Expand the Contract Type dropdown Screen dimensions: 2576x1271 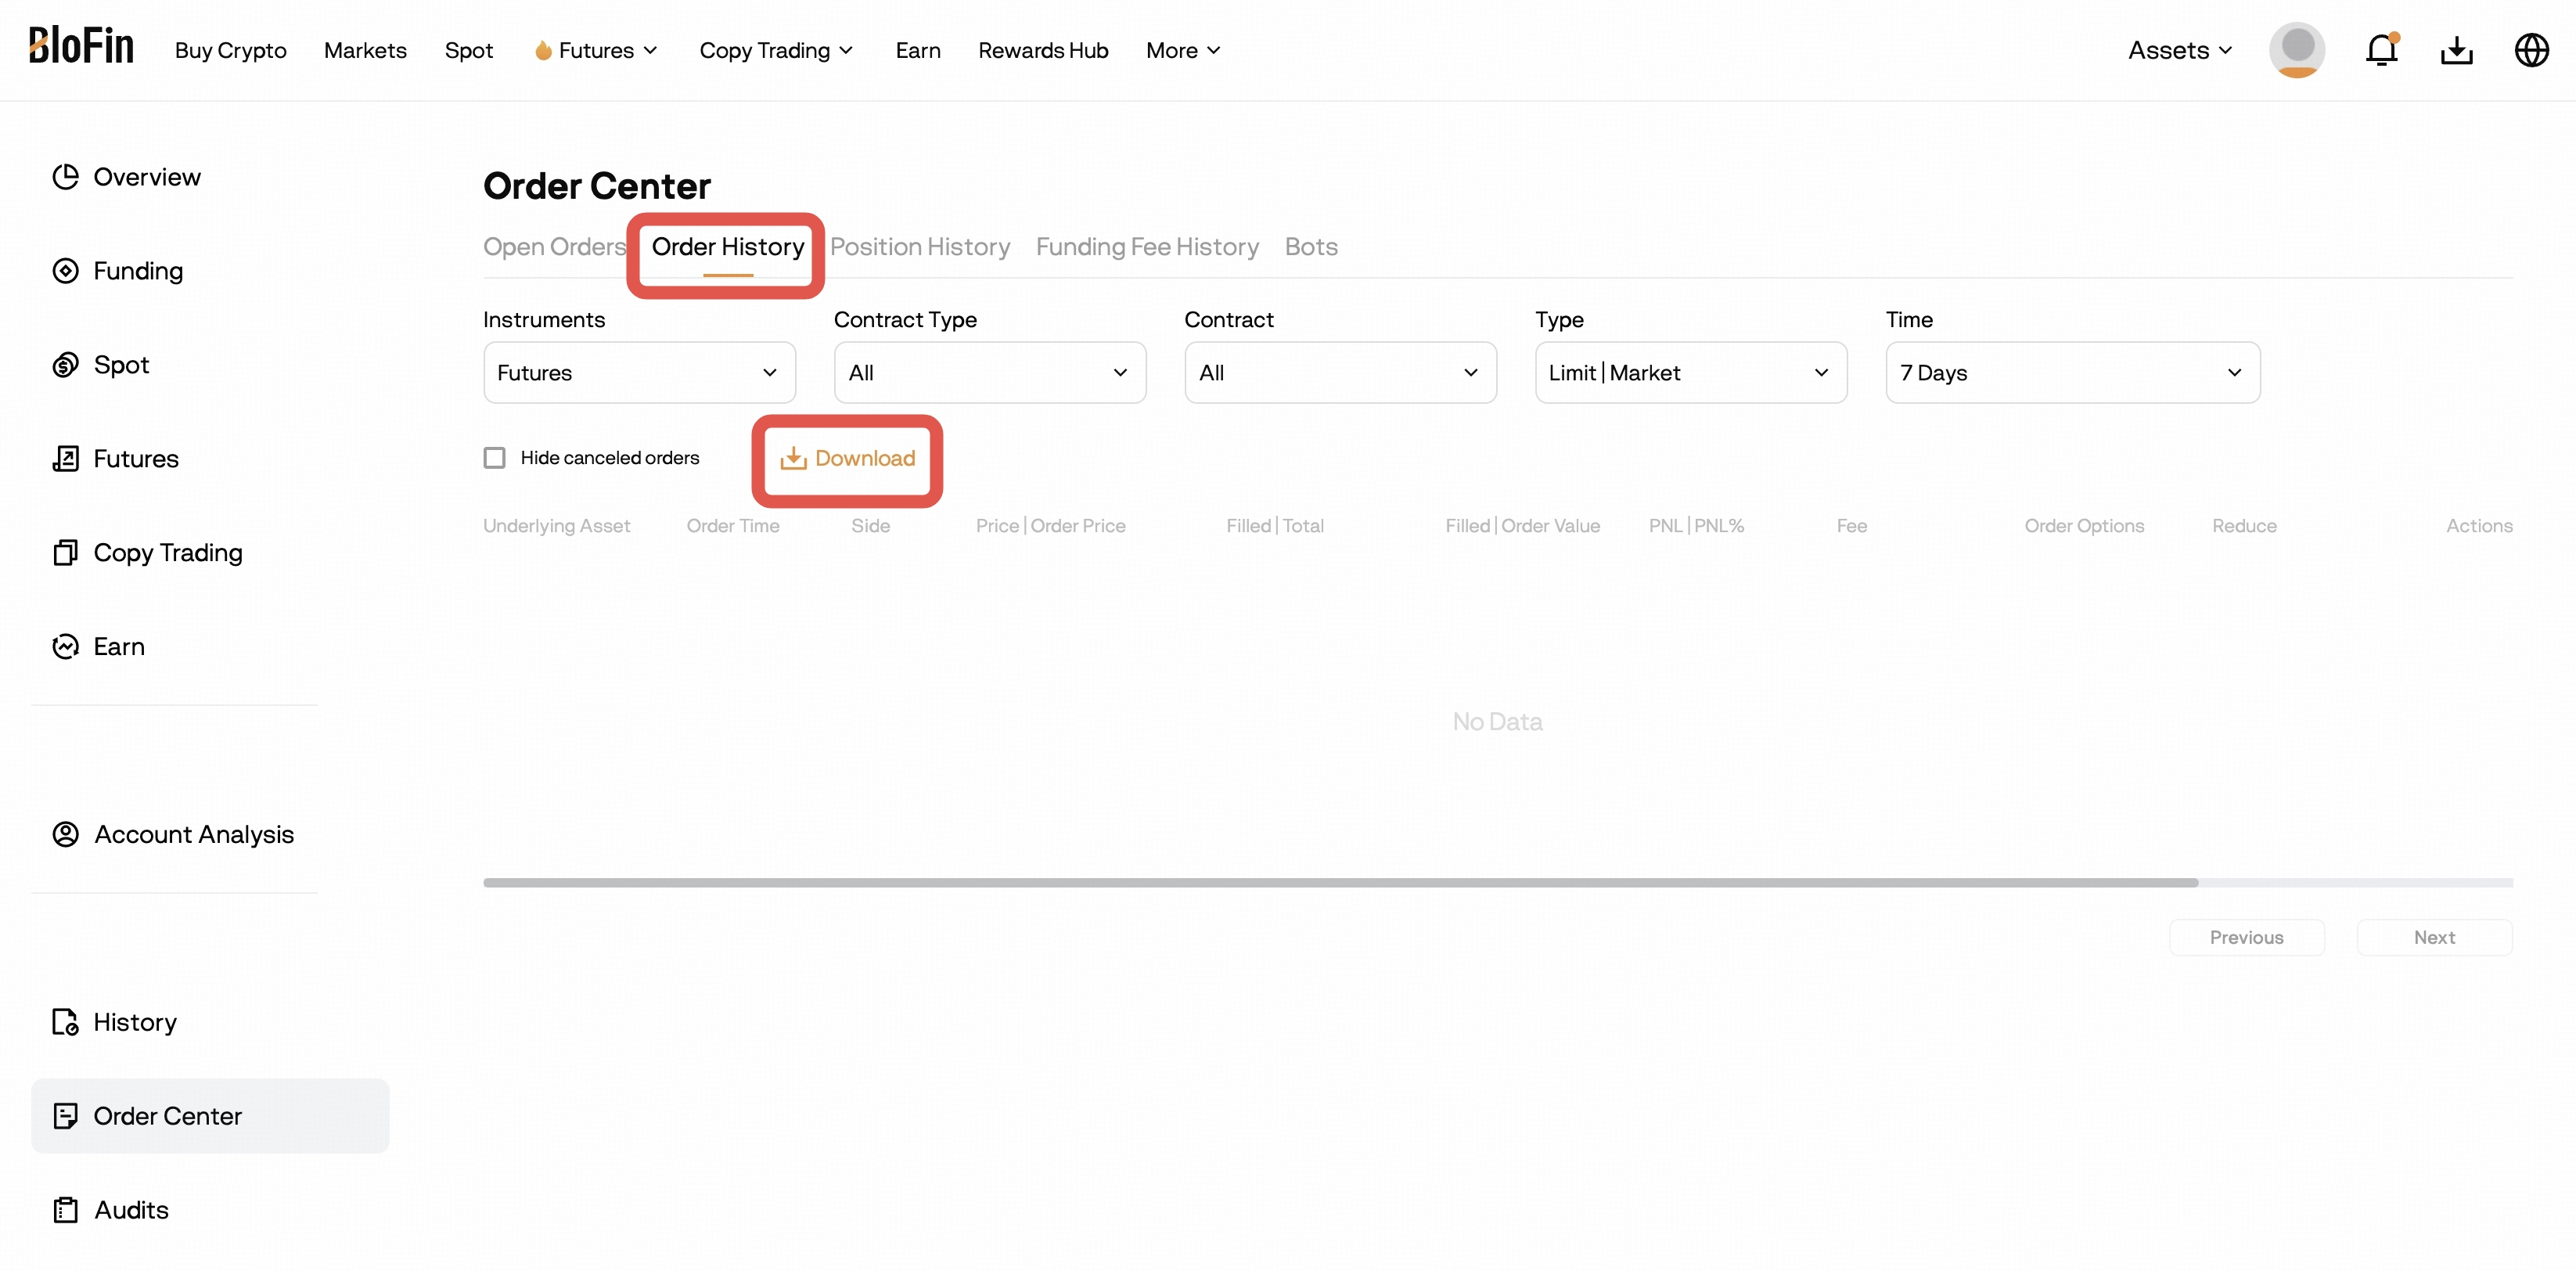point(989,372)
